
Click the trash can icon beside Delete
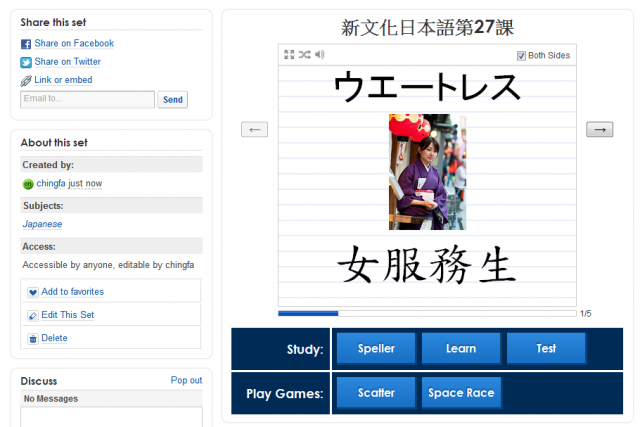pos(33,339)
